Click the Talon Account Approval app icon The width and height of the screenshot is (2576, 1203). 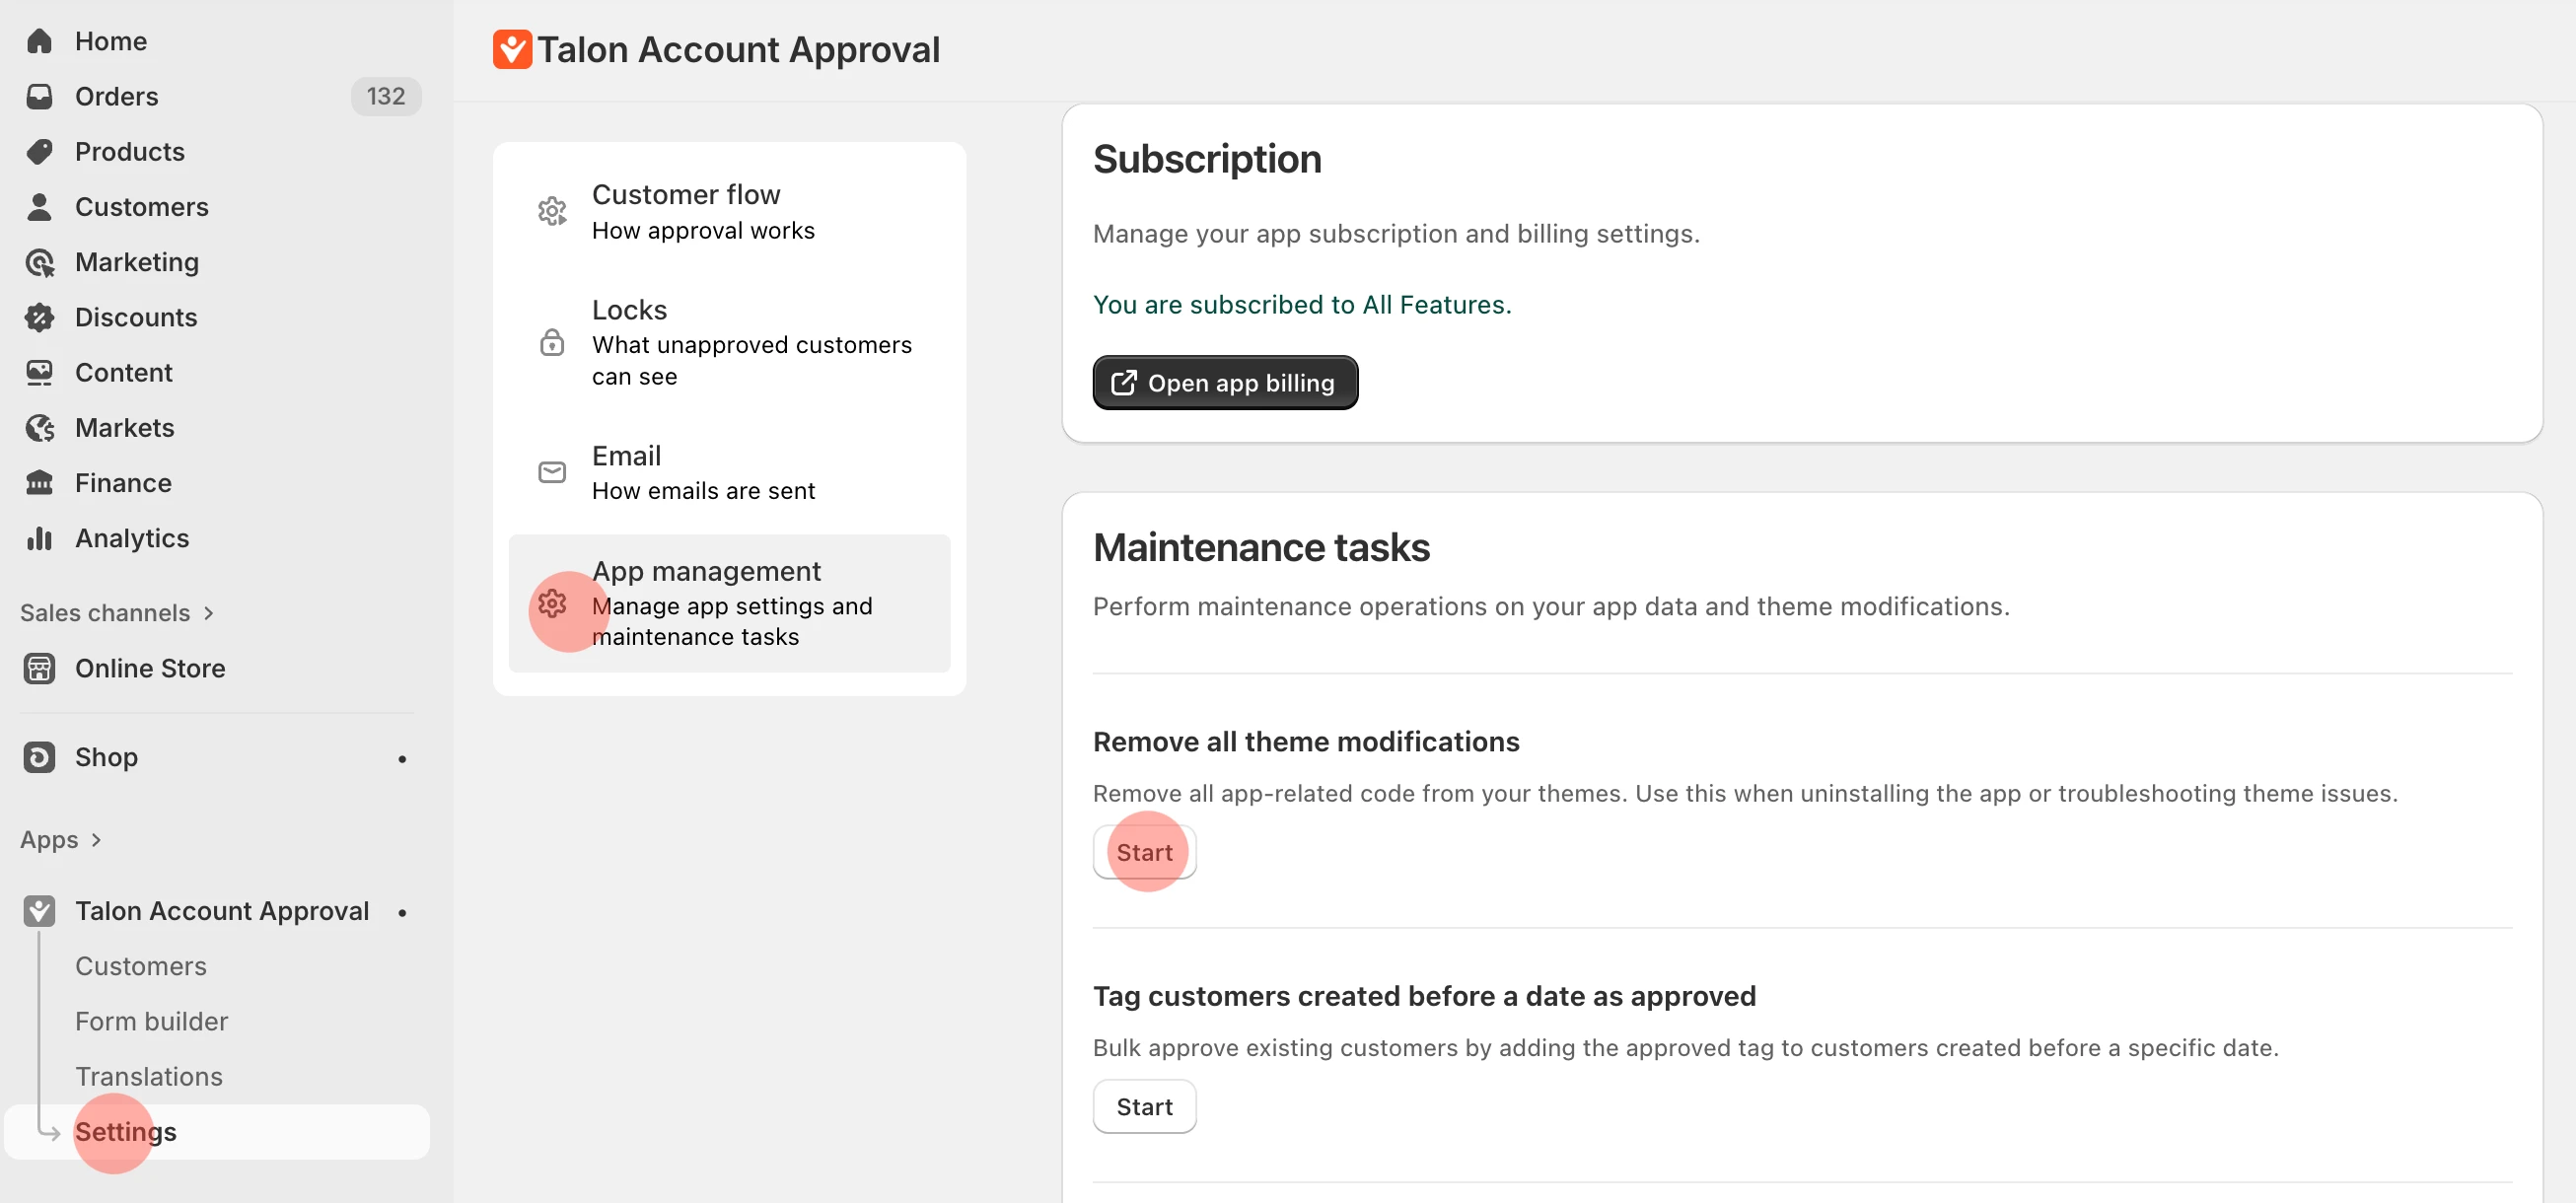tap(40, 910)
